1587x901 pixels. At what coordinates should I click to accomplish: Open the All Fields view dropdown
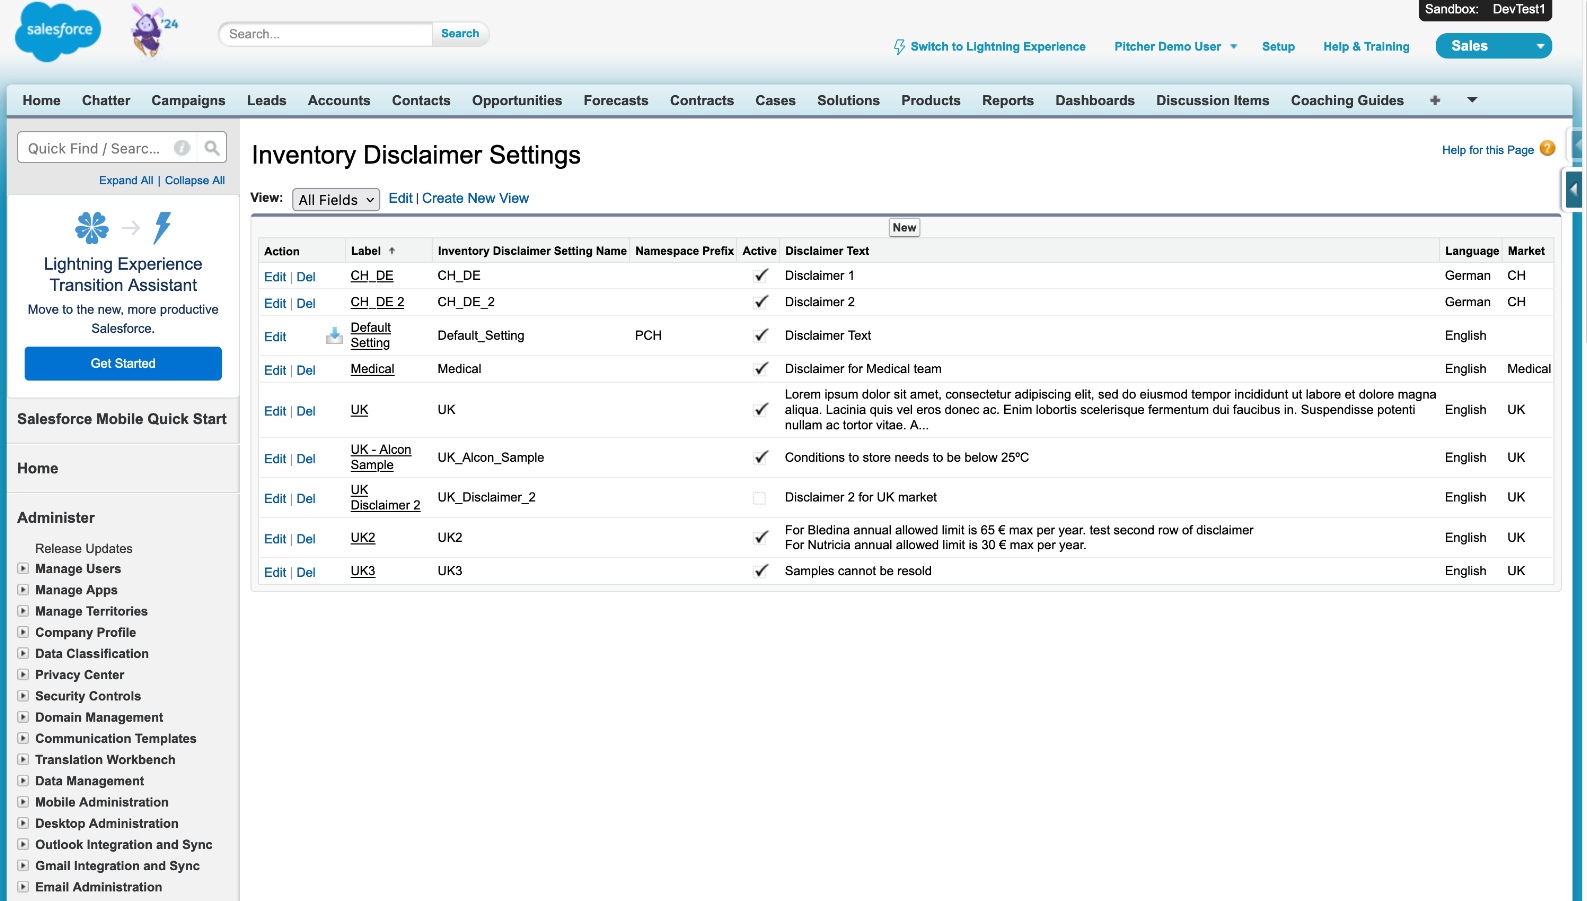(x=336, y=200)
